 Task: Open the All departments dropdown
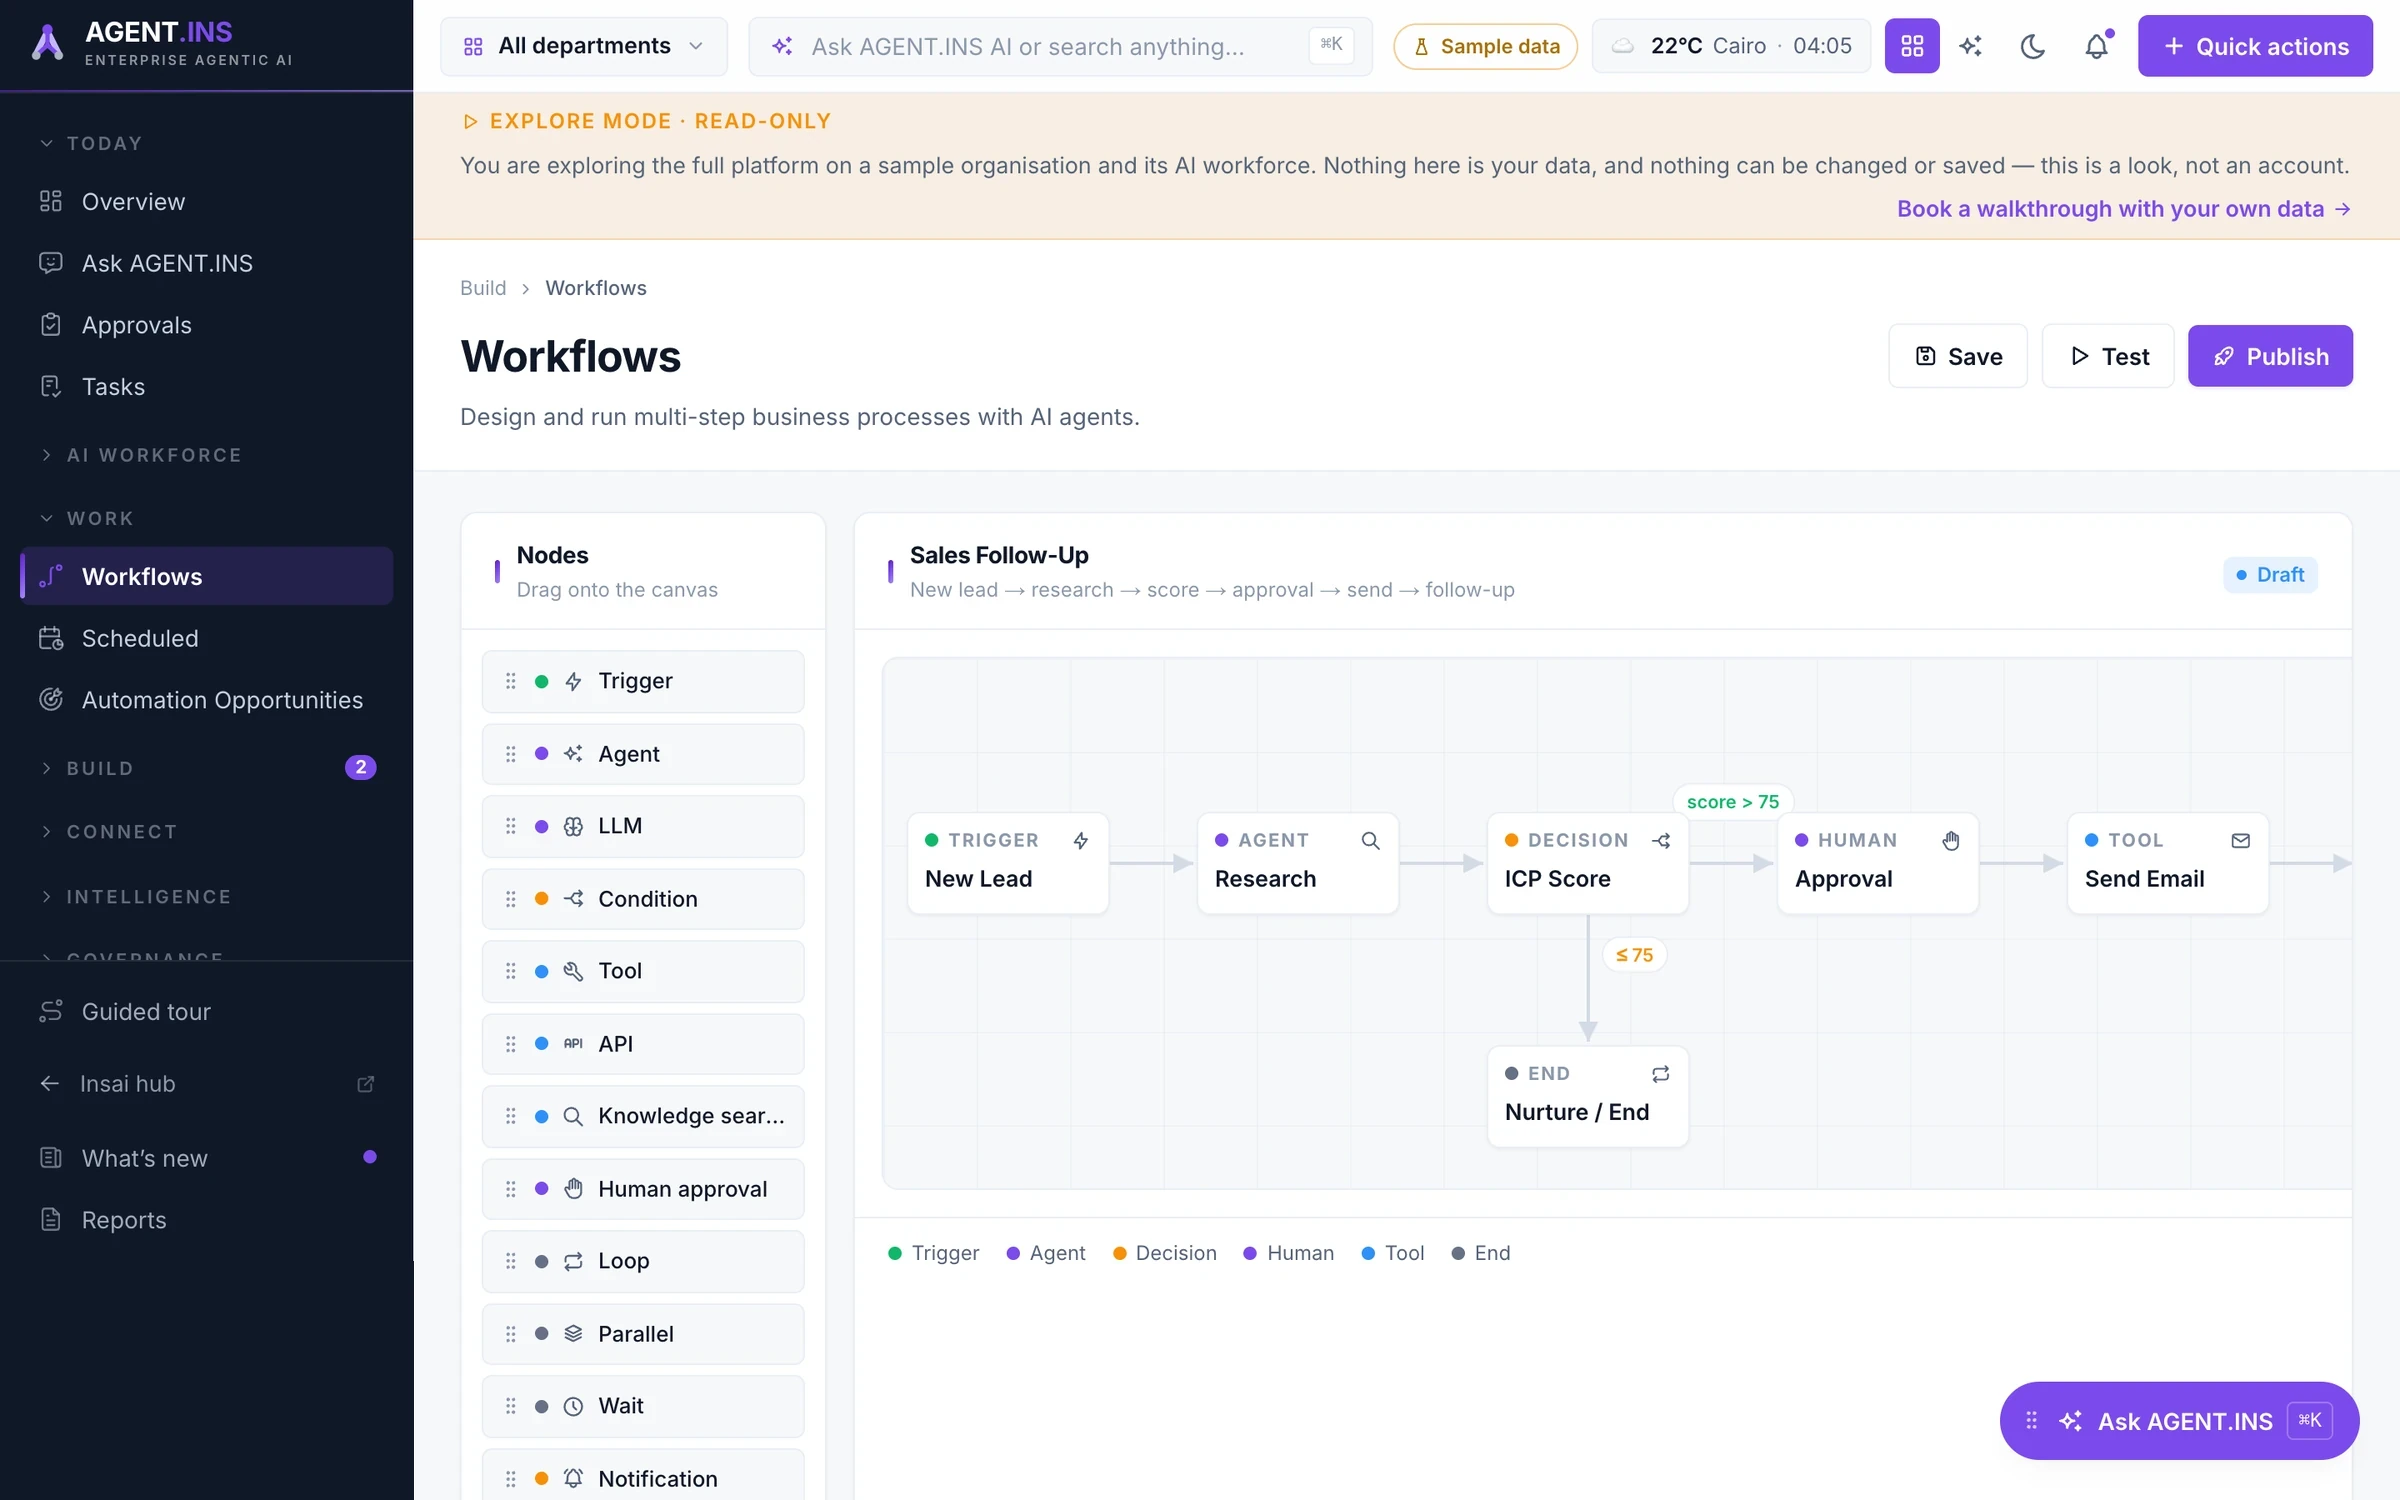[584, 46]
